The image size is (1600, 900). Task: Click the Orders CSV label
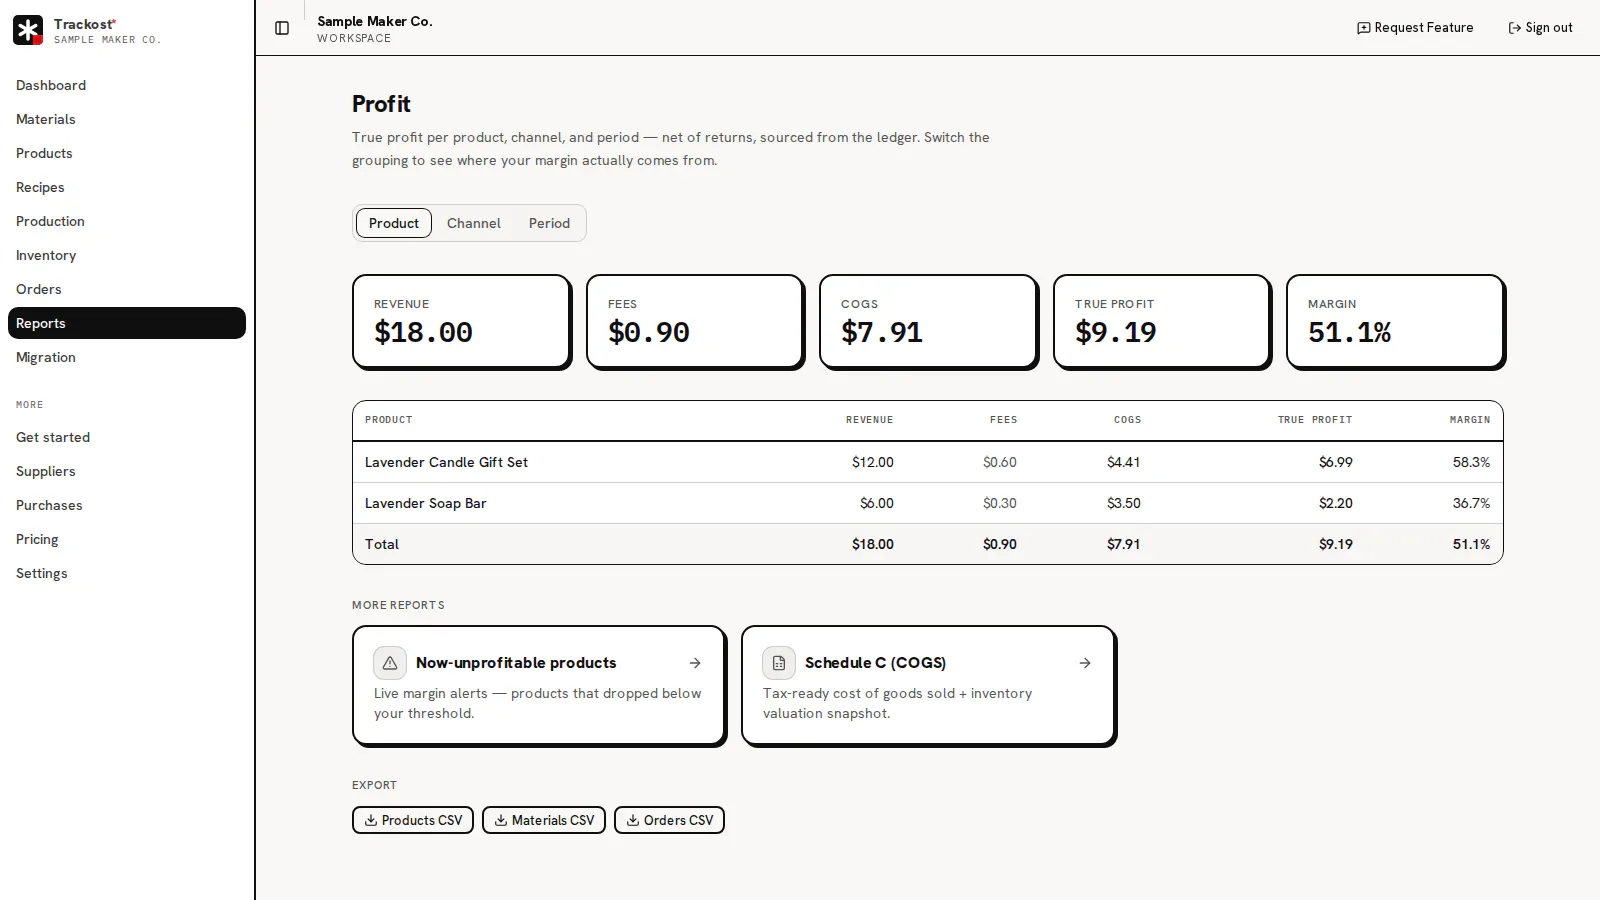click(679, 820)
